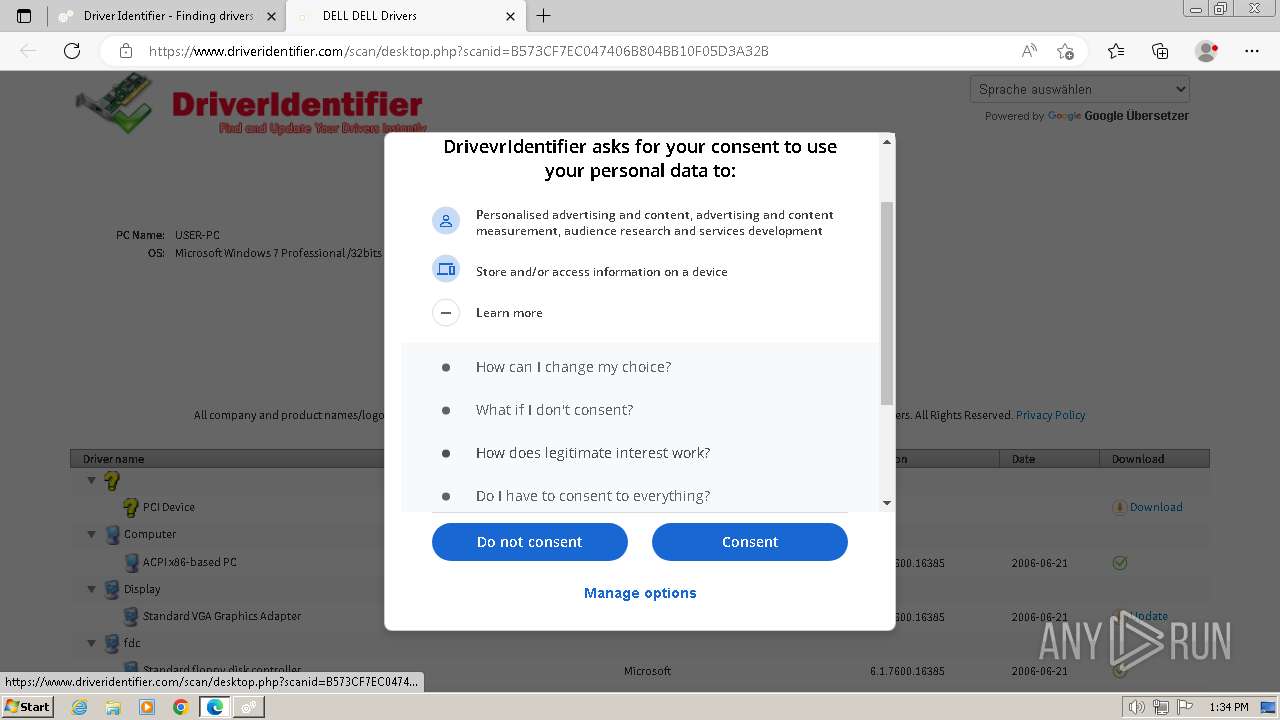
Task: Open Edge settings and more menu
Action: [x=1252, y=51]
